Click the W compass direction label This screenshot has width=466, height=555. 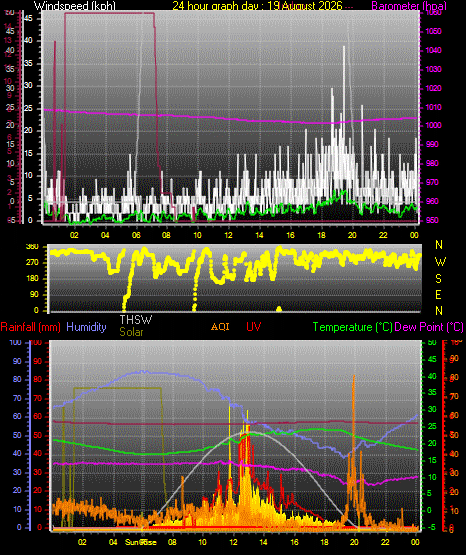440,262
